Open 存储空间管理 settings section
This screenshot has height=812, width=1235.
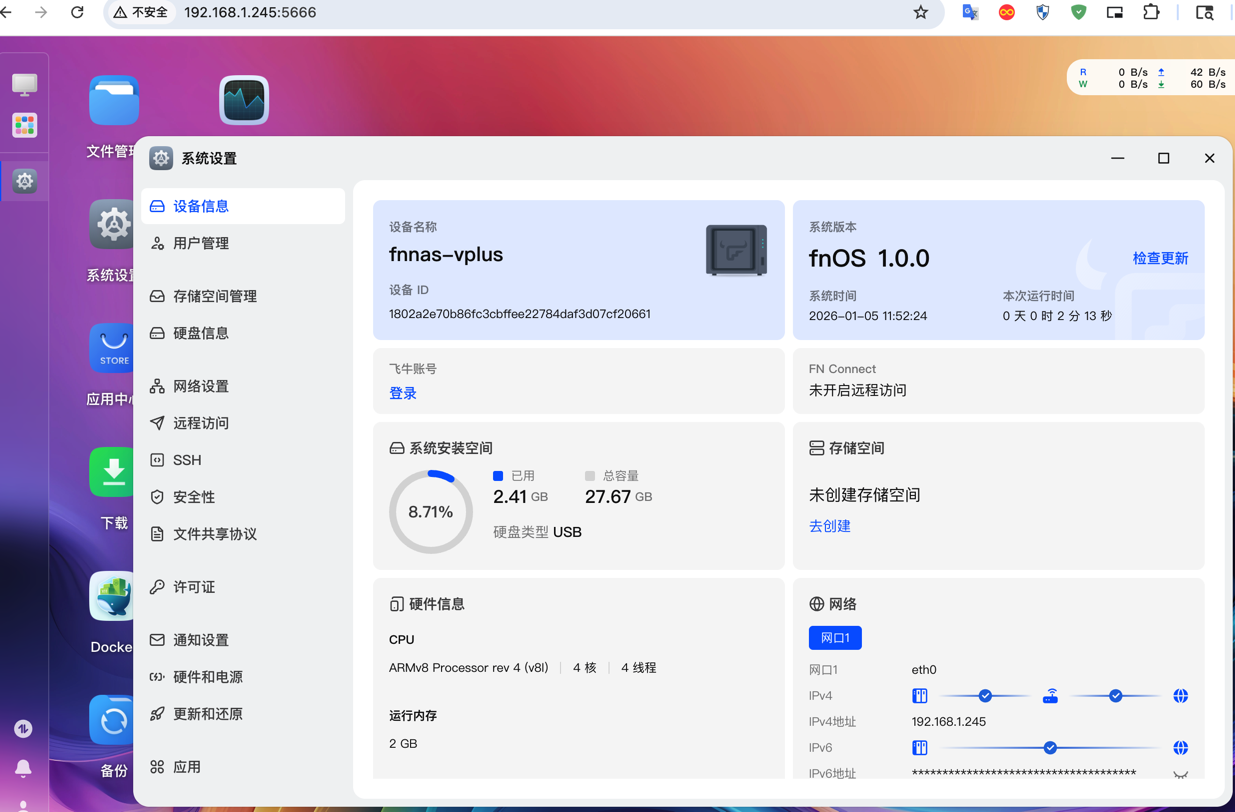pyautogui.click(x=215, y=296)
